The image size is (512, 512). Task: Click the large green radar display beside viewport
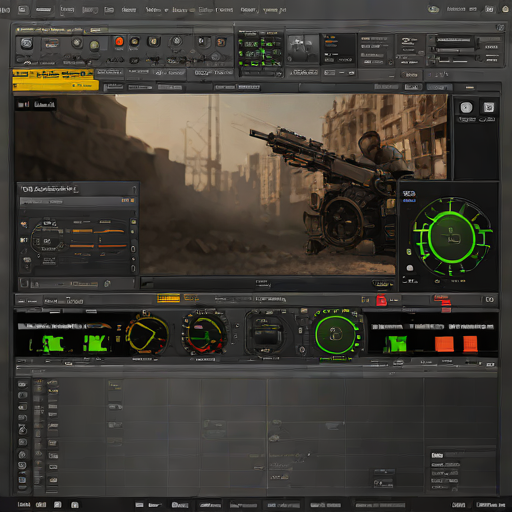(451, 237)
